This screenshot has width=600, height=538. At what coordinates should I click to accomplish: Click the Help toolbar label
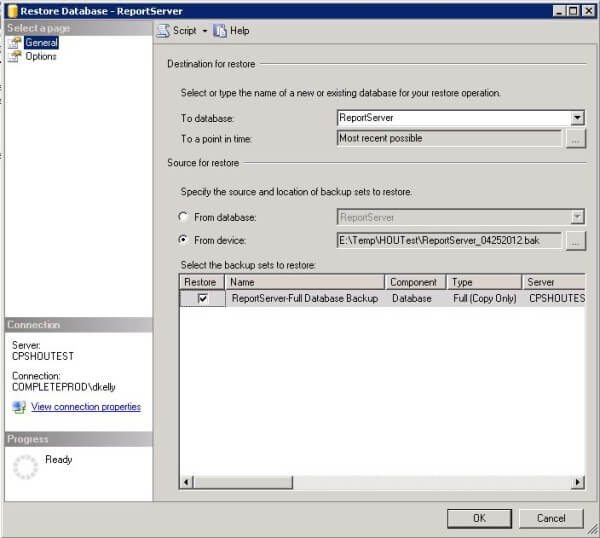tap(240, 31)
